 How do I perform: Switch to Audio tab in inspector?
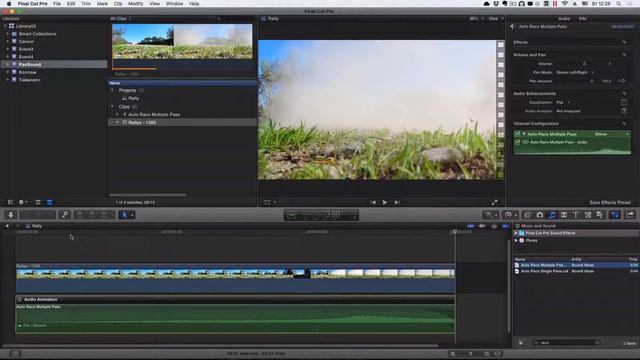(564, 19)
